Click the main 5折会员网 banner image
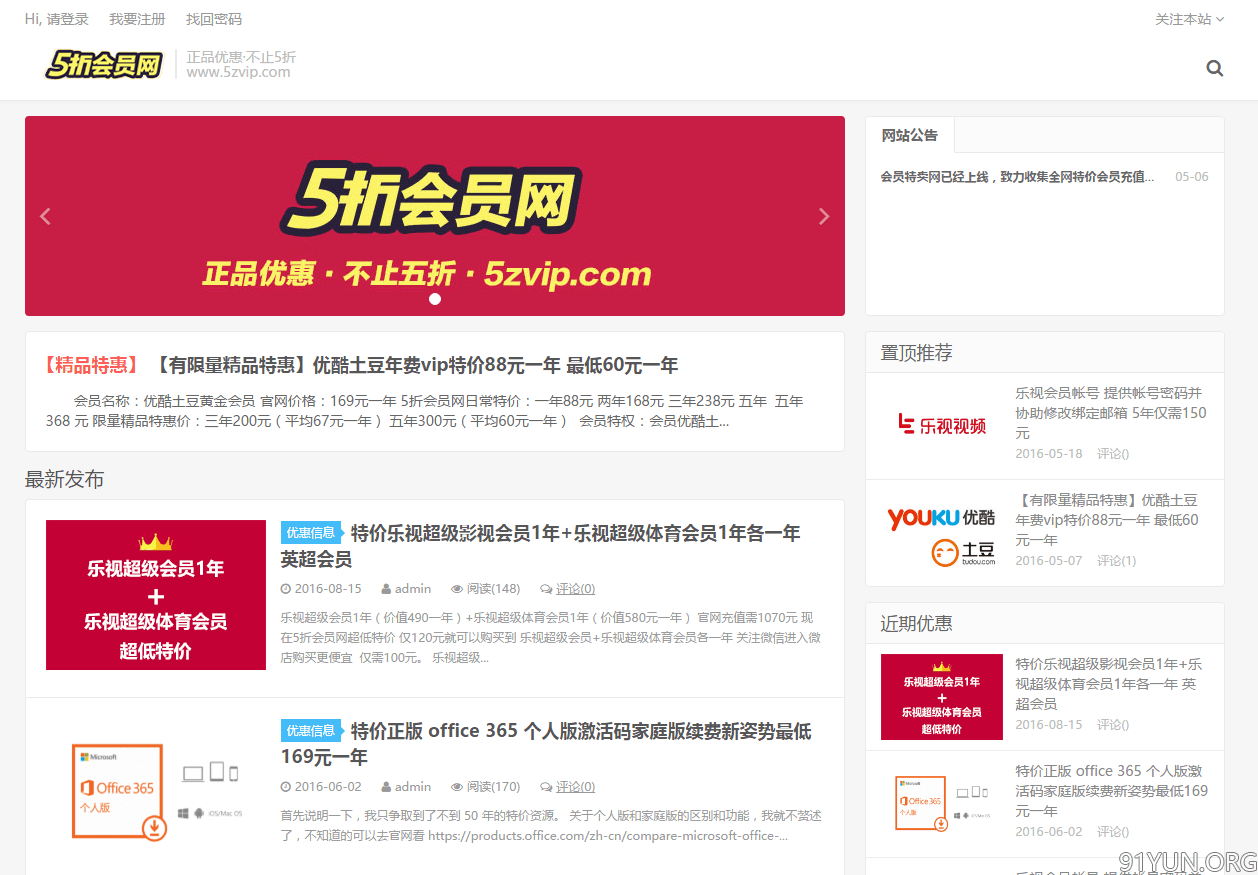1258x875 pixels. 435,216
